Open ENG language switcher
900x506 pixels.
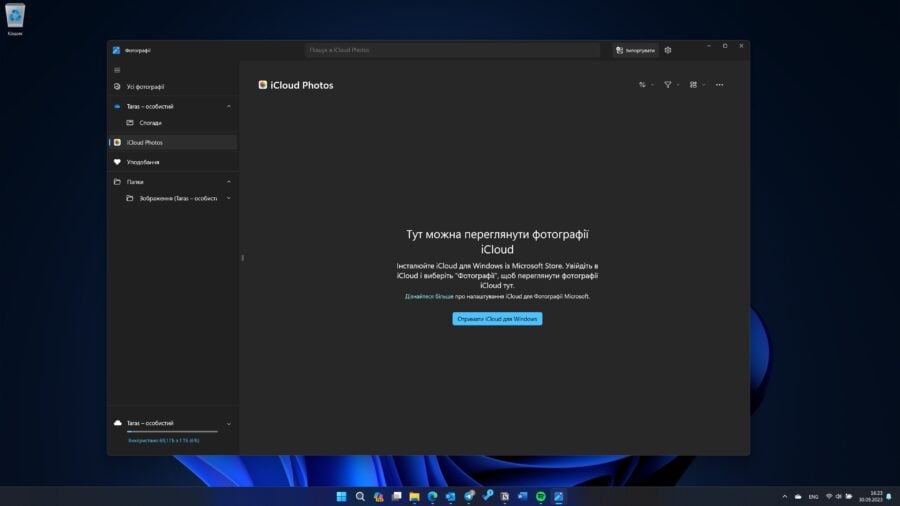click(x=813, y=497)
